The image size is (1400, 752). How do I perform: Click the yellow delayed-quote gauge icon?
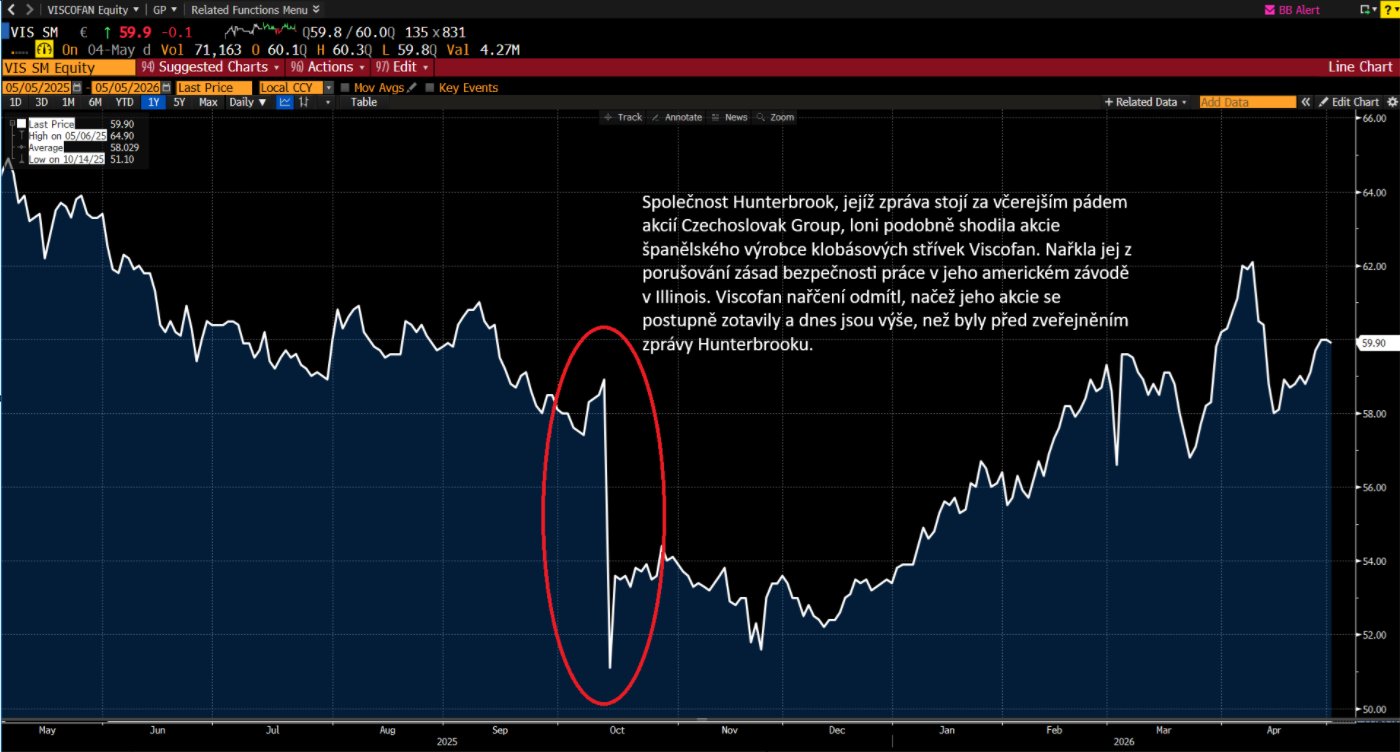point(44,49)
